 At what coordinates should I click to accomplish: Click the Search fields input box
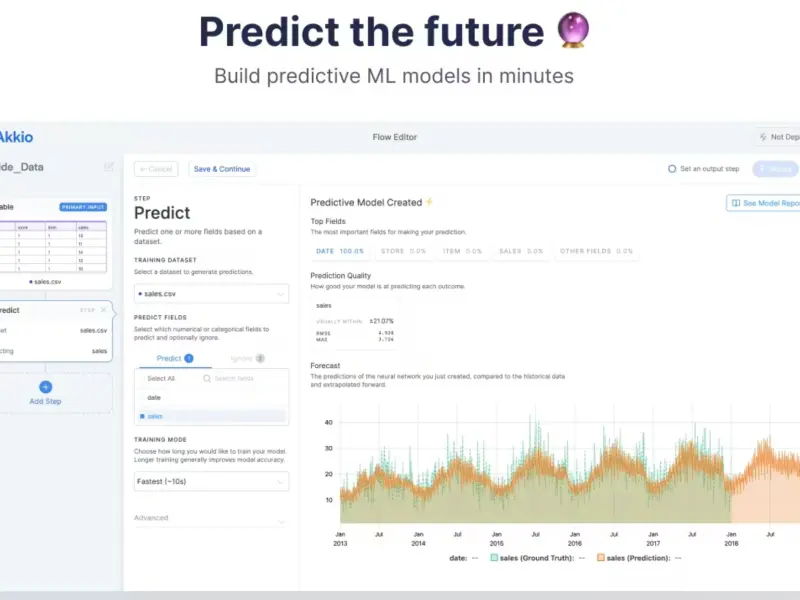pyautogui.click(x=243, y=379)
